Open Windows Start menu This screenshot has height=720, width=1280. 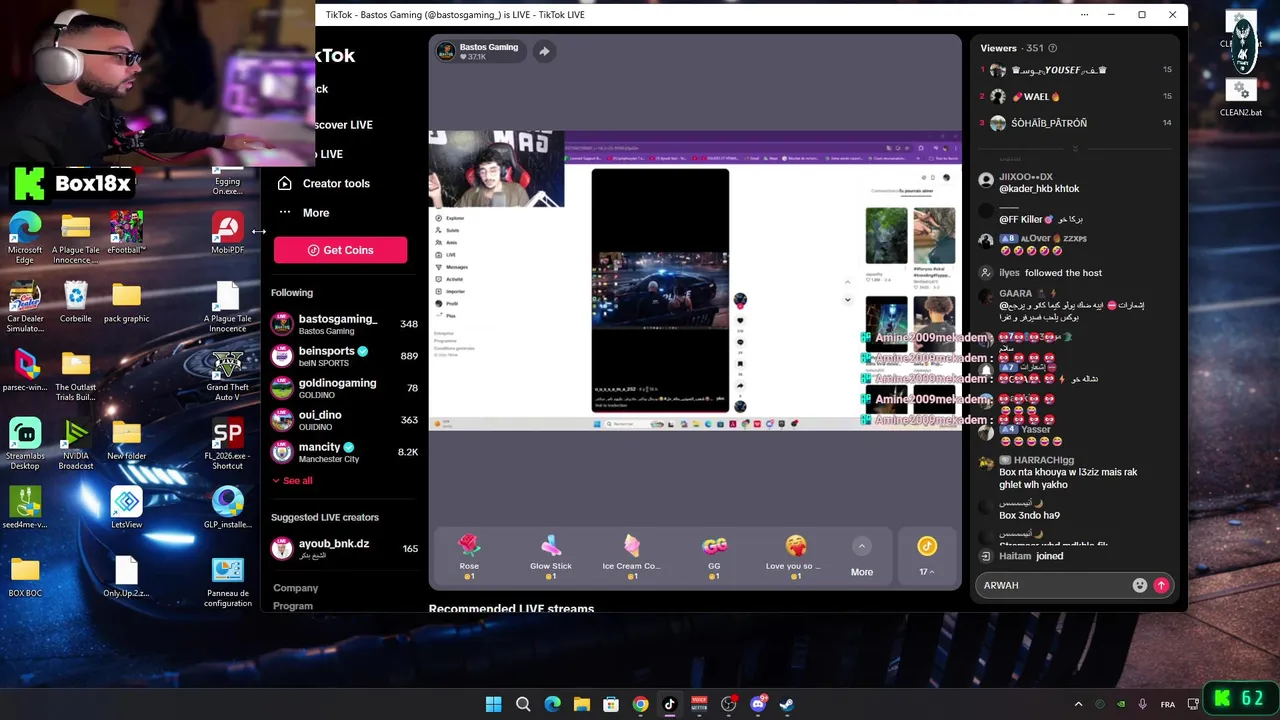[493, 704]
